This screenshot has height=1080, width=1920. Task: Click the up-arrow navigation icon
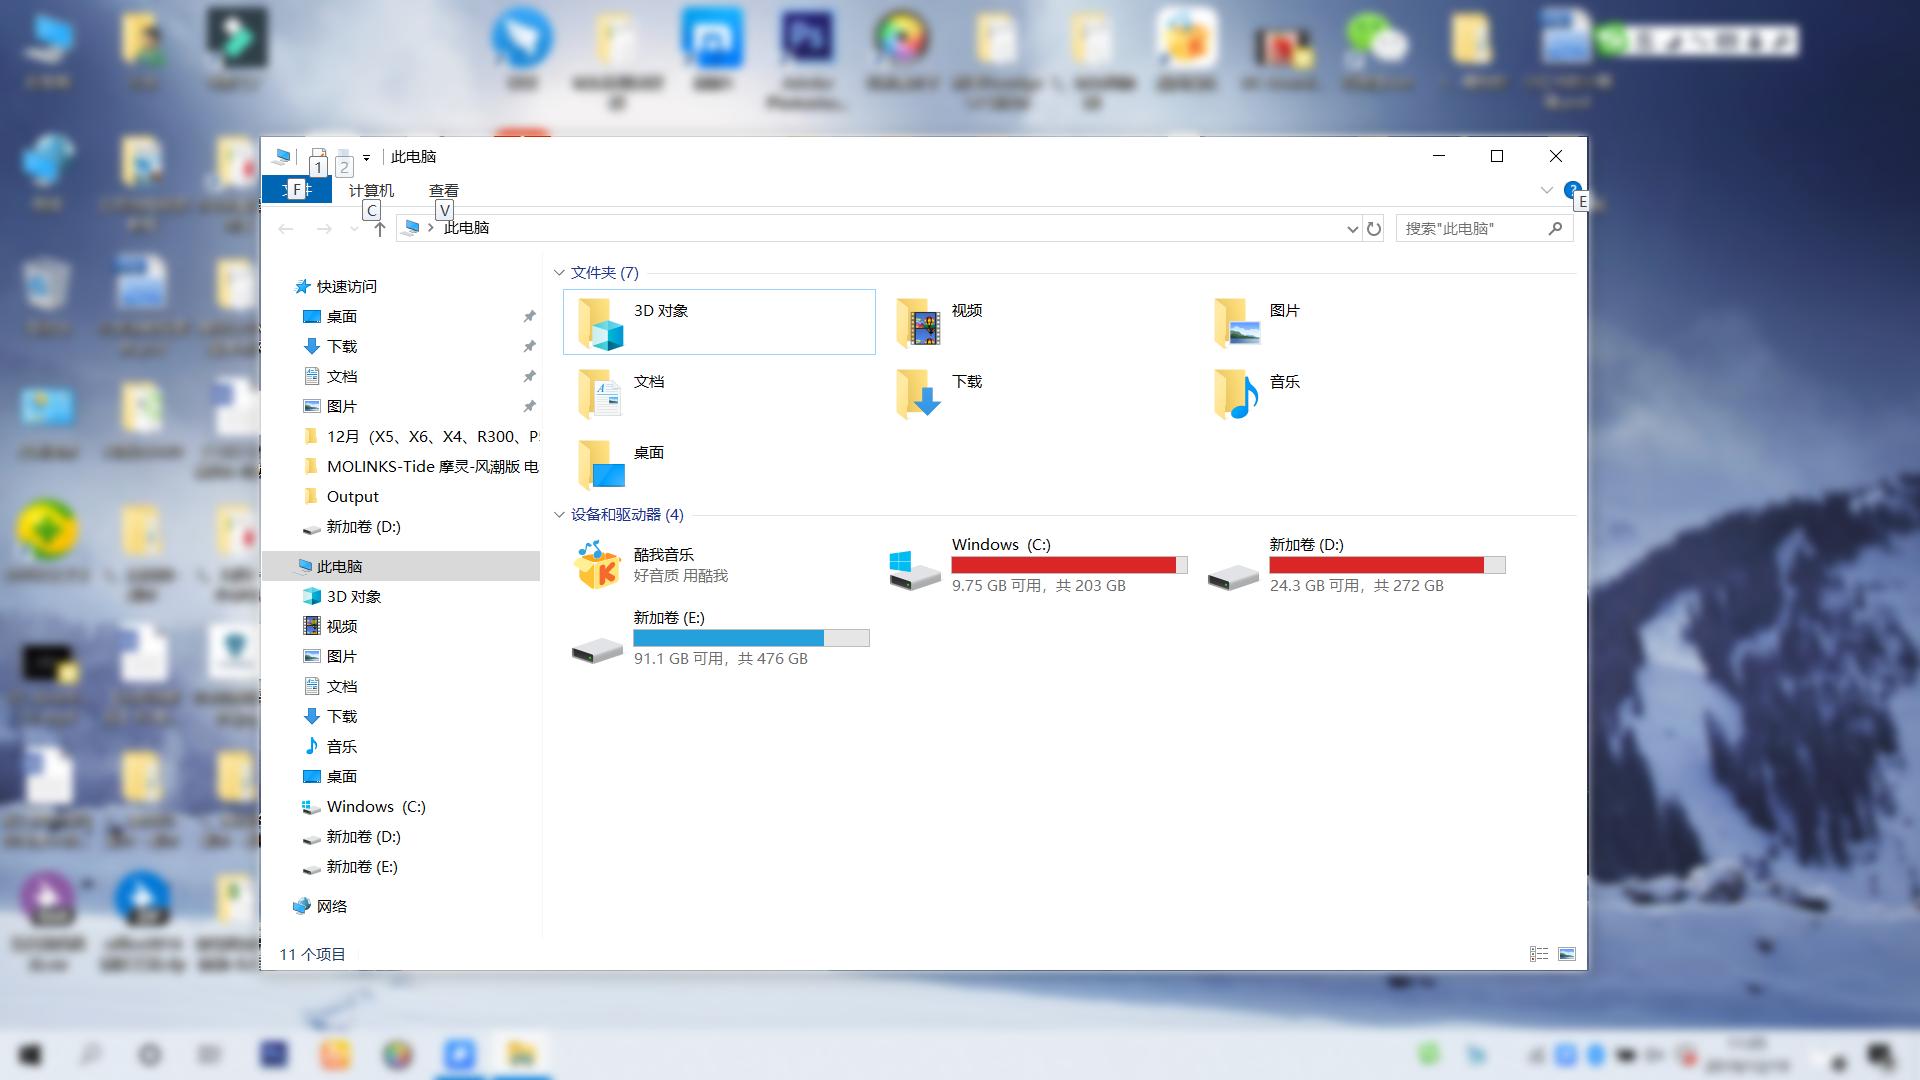pos(380,229)
